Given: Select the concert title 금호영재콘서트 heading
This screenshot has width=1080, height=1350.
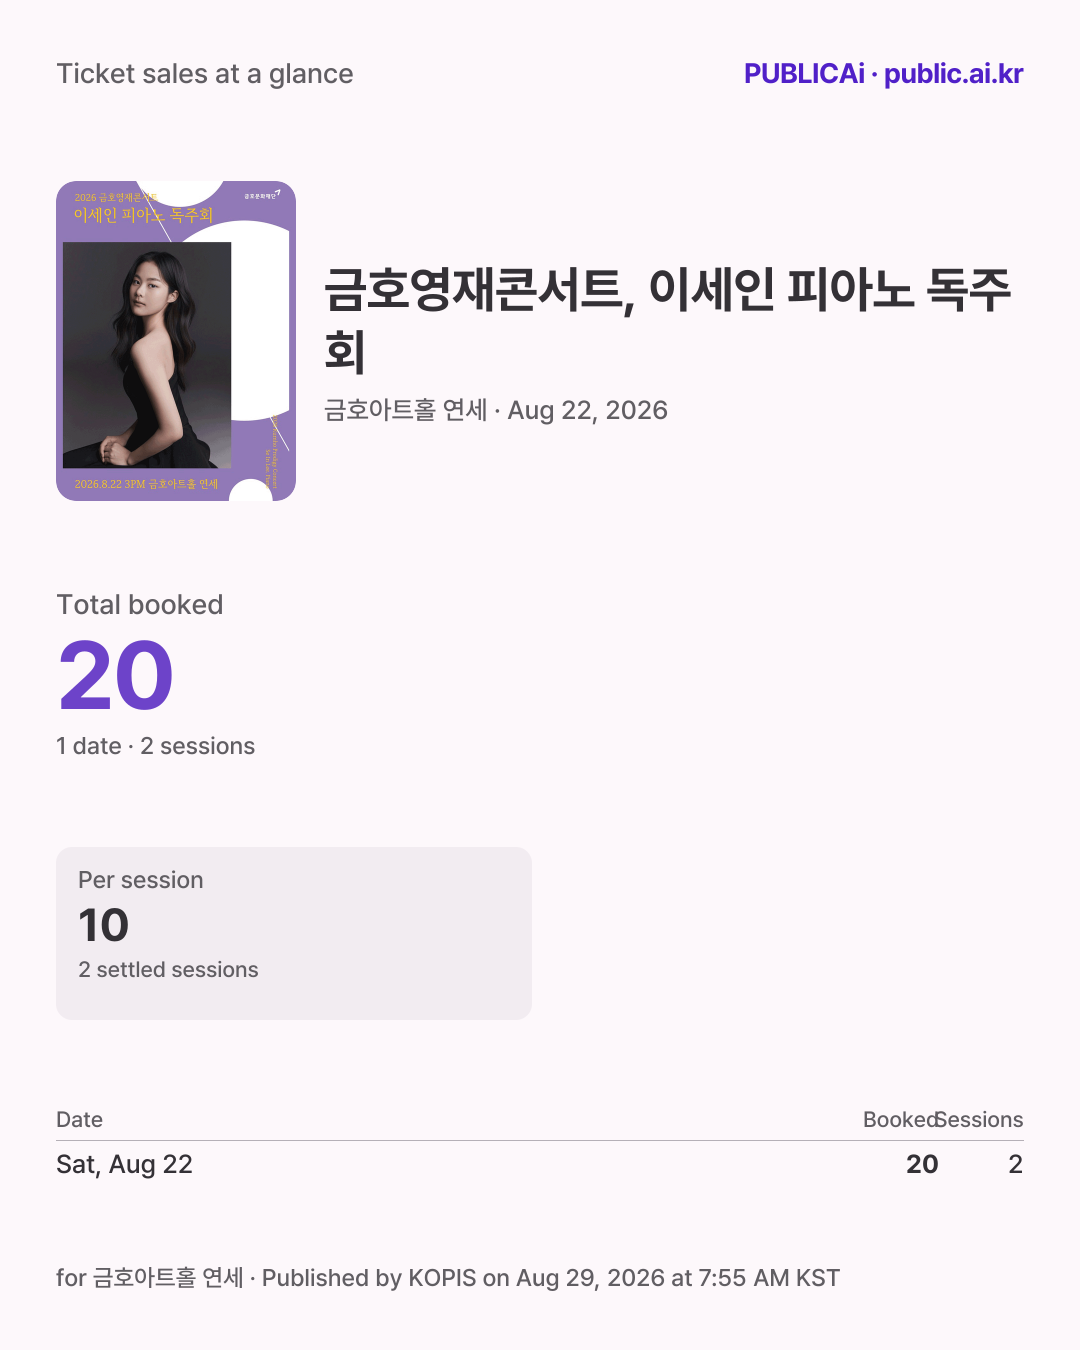Looking at the screenshot, I should click(x=668, y=319).
